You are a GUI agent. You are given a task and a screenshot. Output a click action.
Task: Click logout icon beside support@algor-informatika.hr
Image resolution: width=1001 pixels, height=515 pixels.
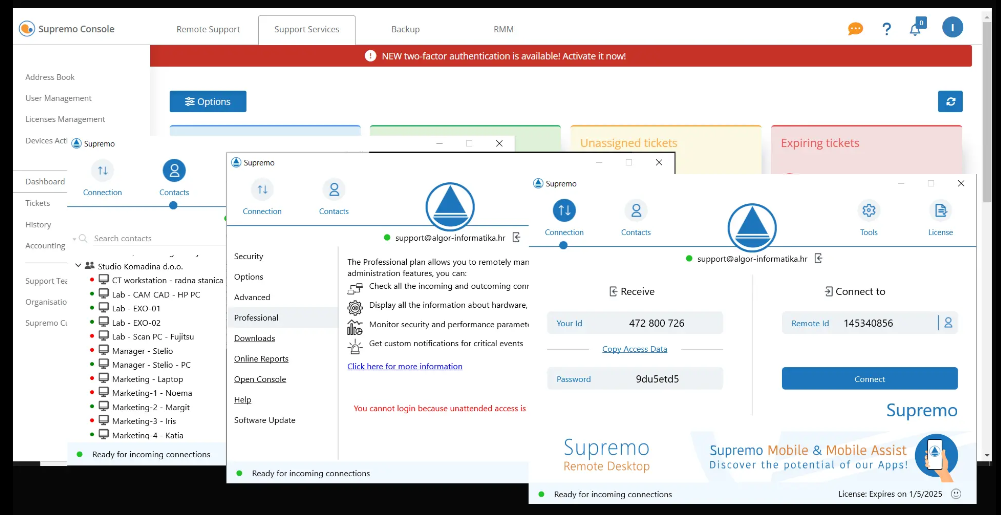pyautogui.click(x=818, y=258)
